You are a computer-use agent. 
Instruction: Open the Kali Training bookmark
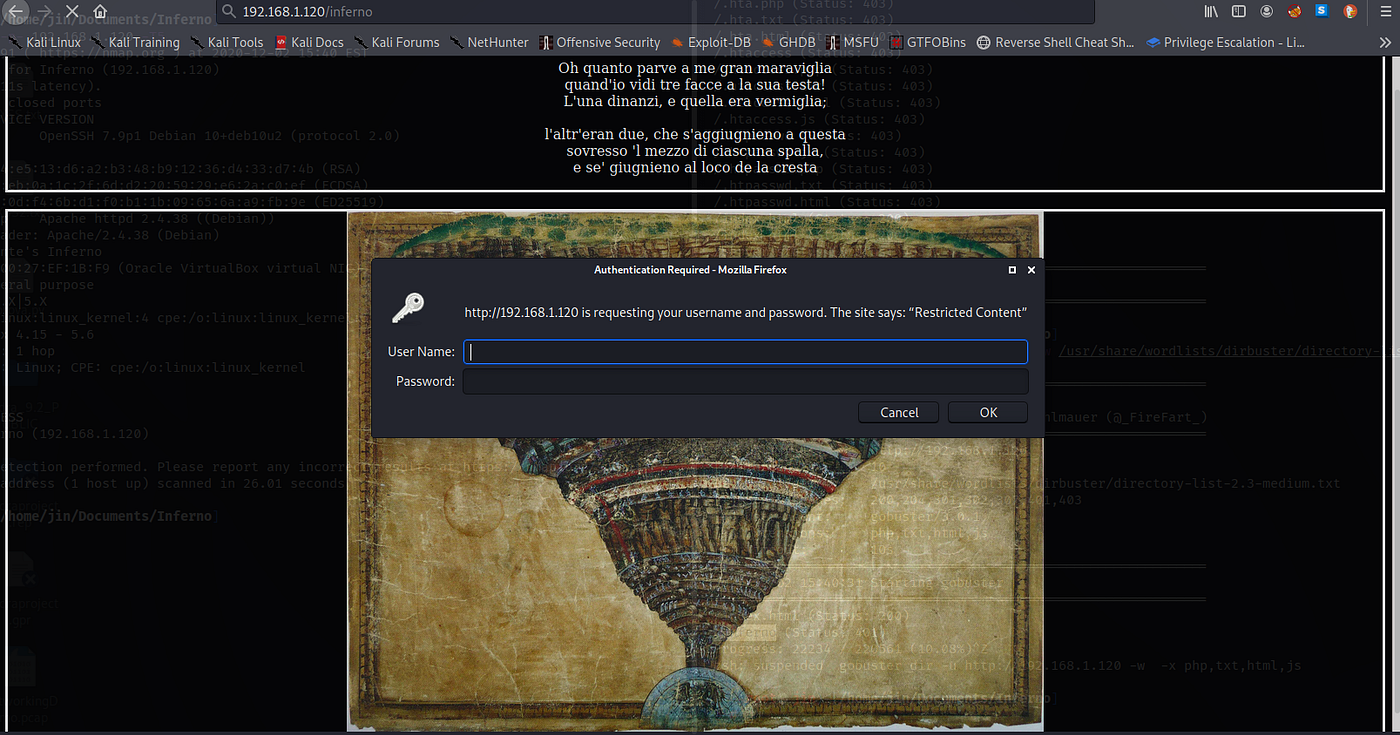[x=135, y=42]
